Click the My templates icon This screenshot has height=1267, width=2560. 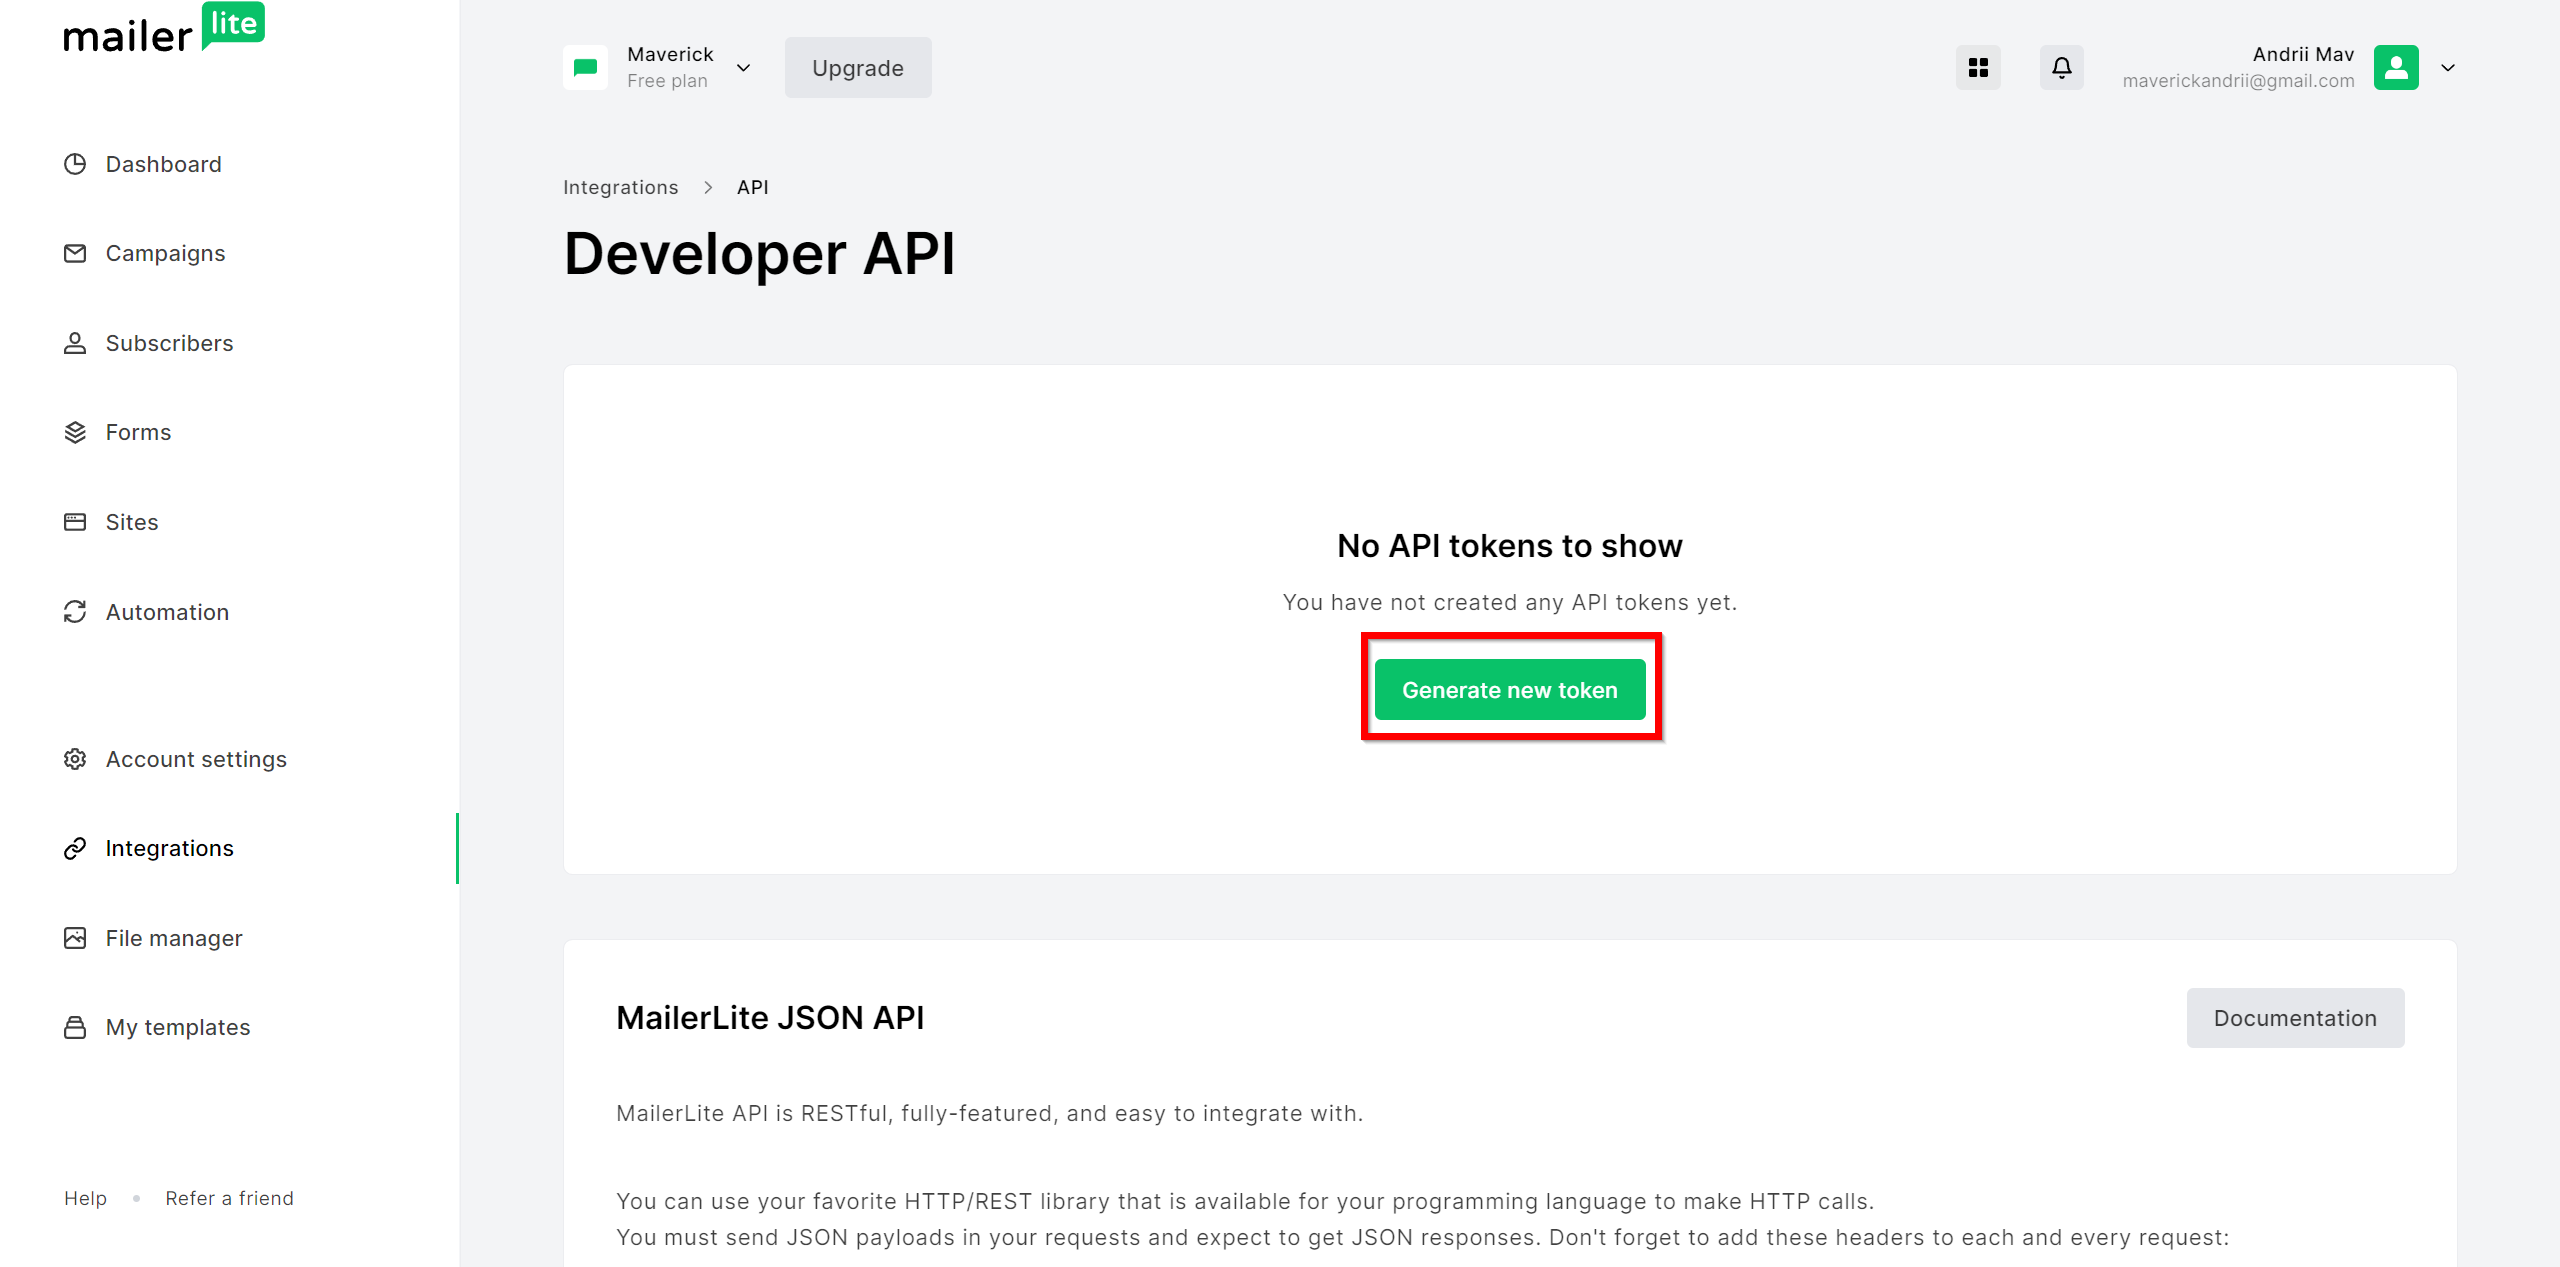click(75, 1027)
